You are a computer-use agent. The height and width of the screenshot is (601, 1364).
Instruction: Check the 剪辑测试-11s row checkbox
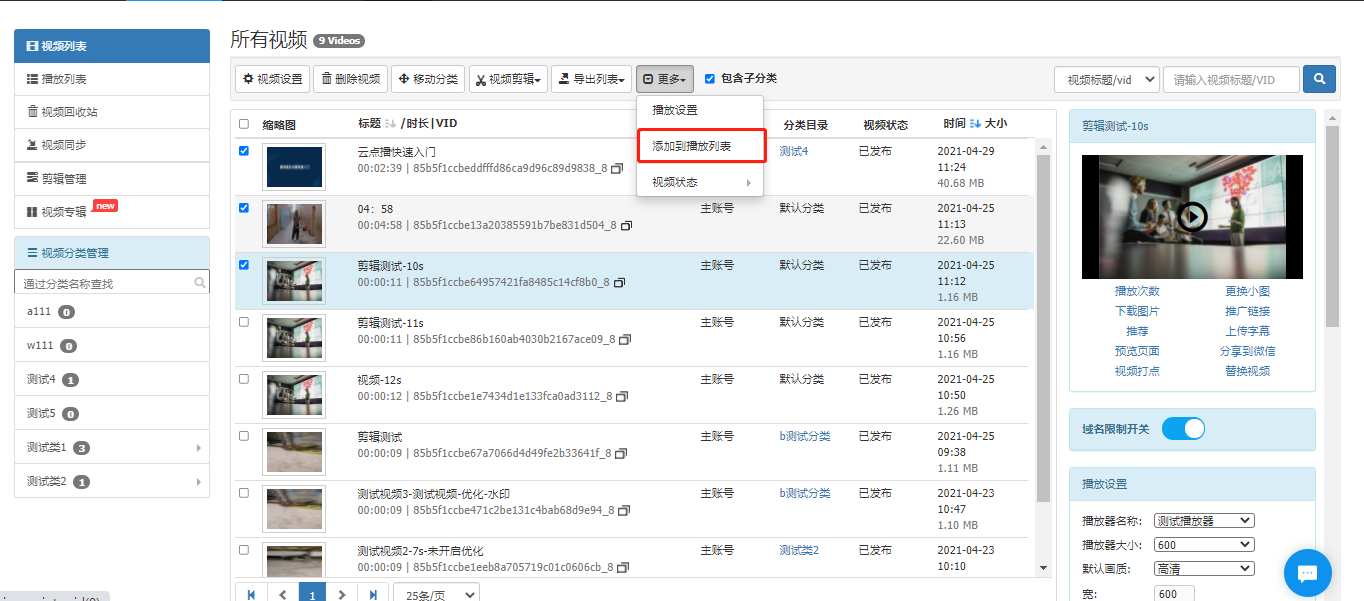click(x=244, y=322)
